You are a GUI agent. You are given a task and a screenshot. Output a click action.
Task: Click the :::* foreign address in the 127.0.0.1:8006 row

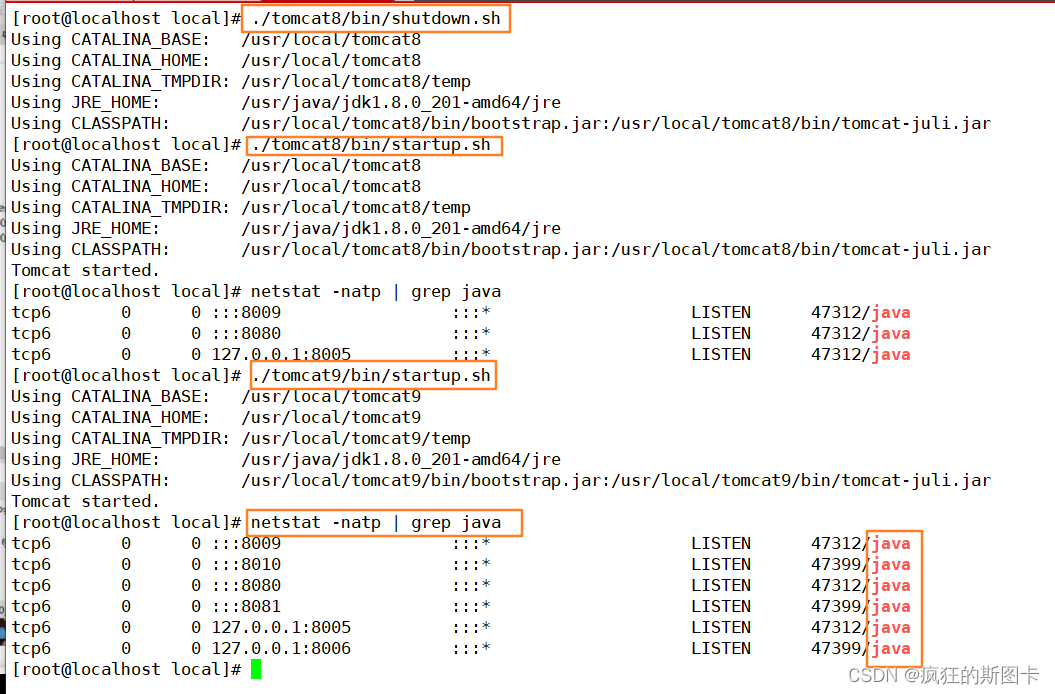471,649
